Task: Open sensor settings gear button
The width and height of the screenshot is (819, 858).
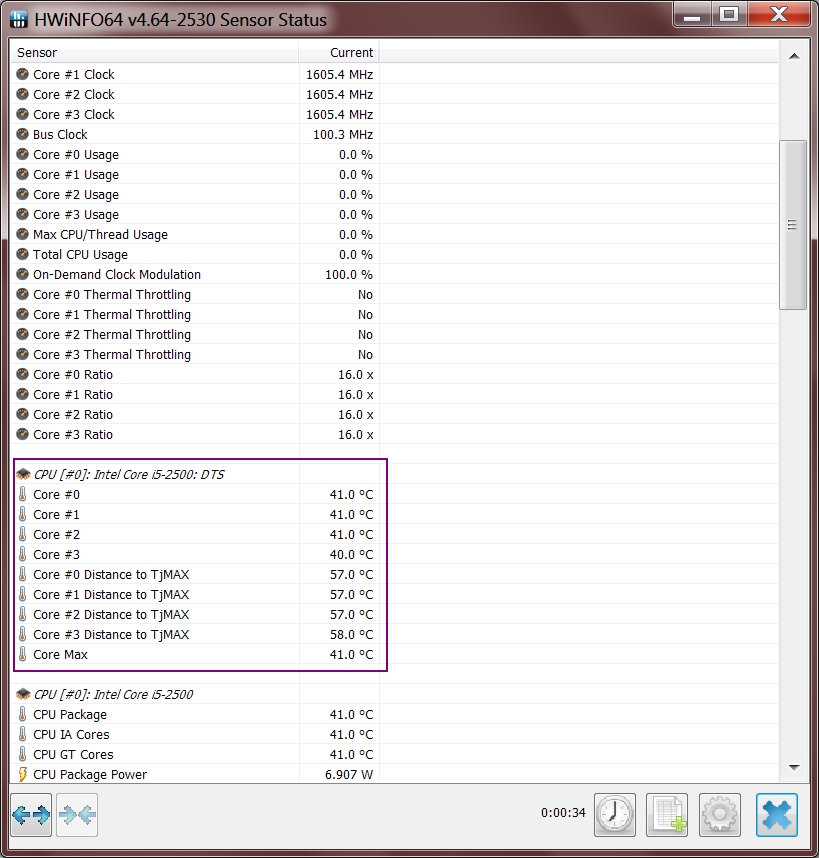Action: click(720, 815)
